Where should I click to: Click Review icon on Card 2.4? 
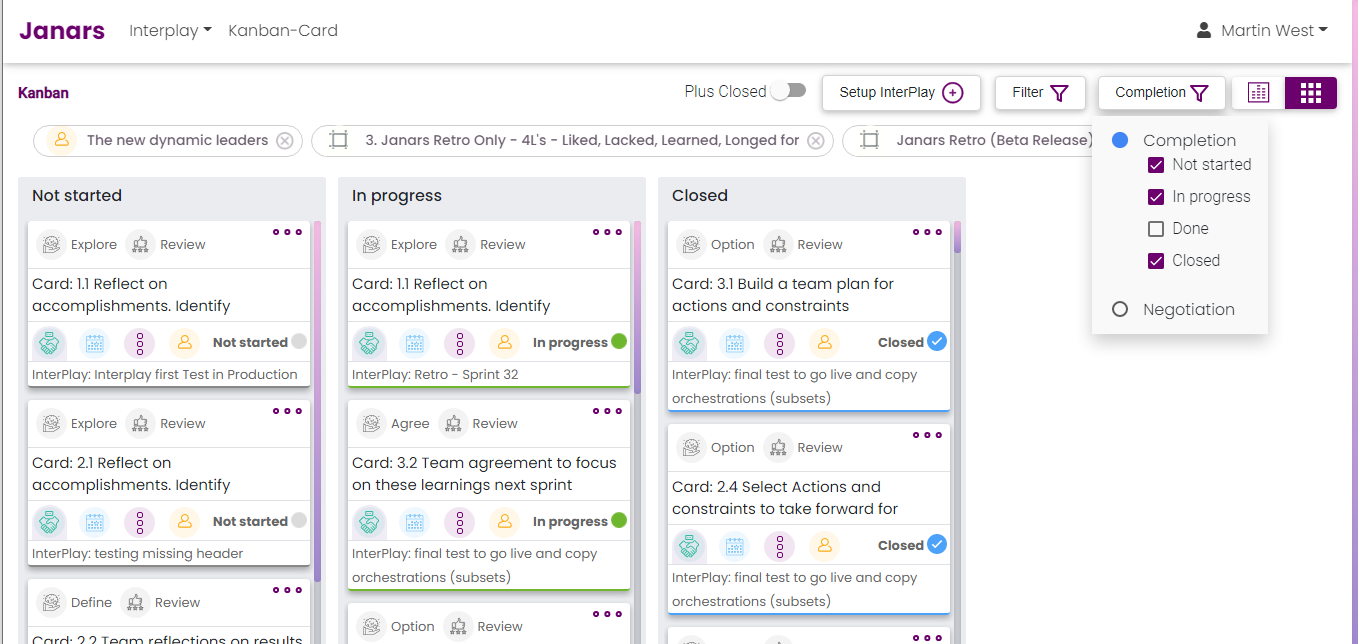[x=778, y=448]
